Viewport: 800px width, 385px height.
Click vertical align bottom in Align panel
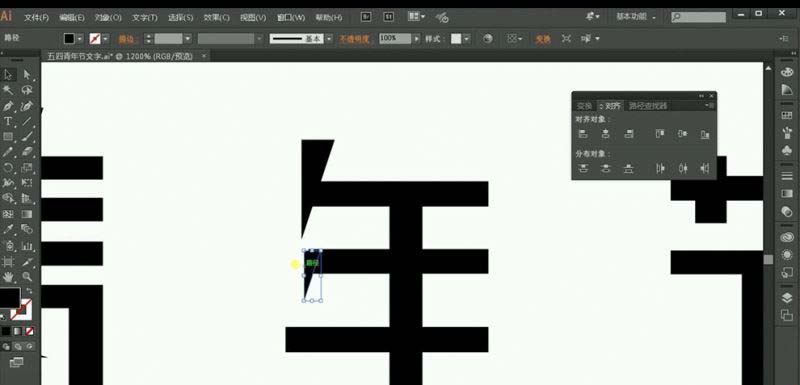705,134
